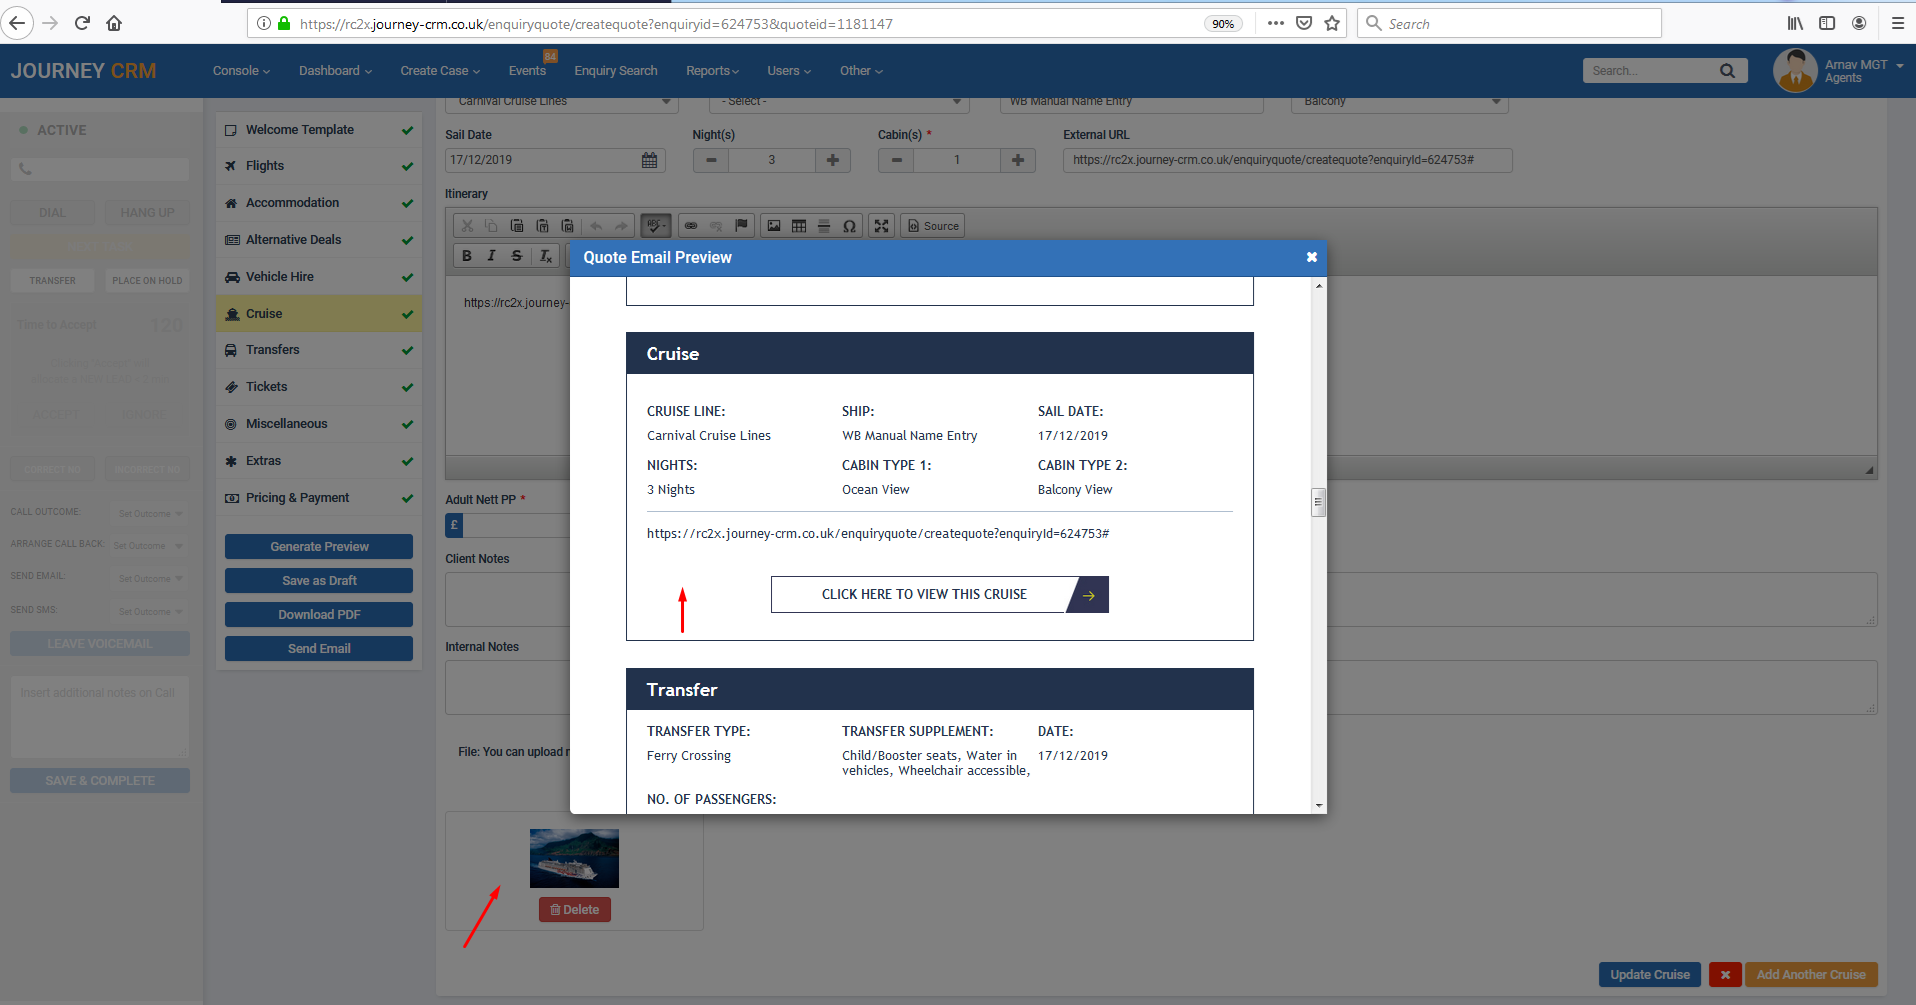Screen dimensions: 1916x1005
Task: Click Click Here To View This Cruise
Action: click(940, 595)
